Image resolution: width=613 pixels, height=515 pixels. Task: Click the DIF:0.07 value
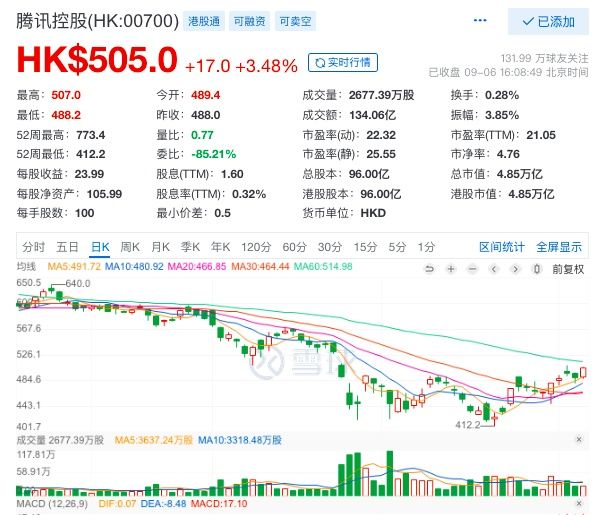117,504
